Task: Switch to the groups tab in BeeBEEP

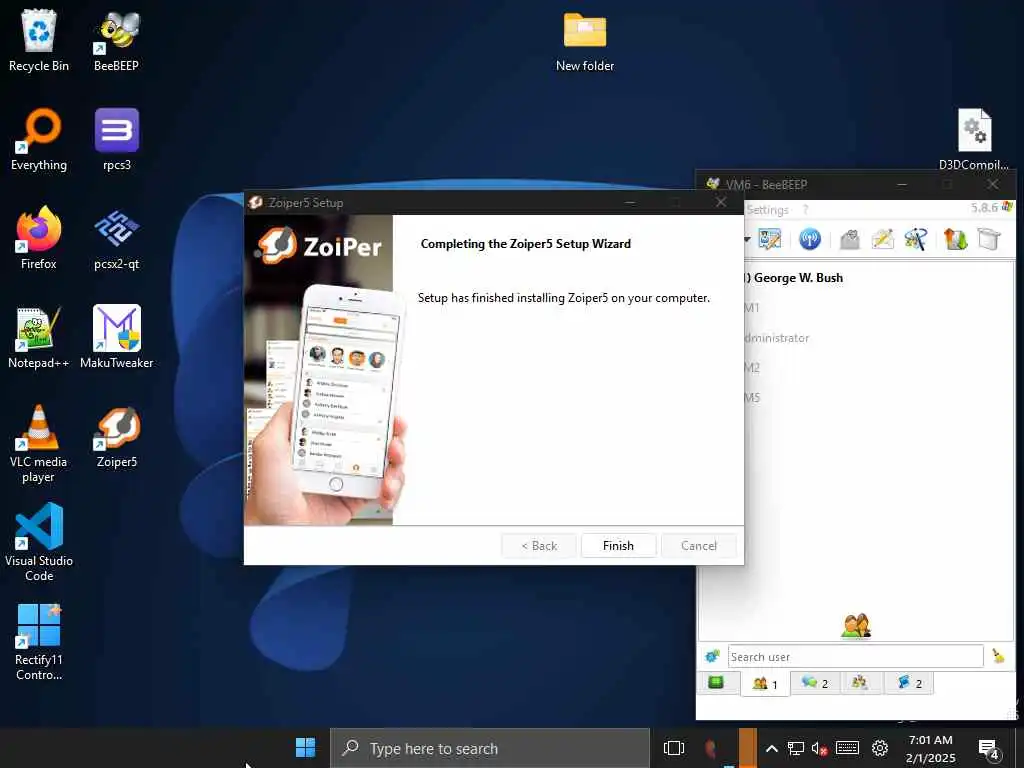Action: (x=860, y=682)
